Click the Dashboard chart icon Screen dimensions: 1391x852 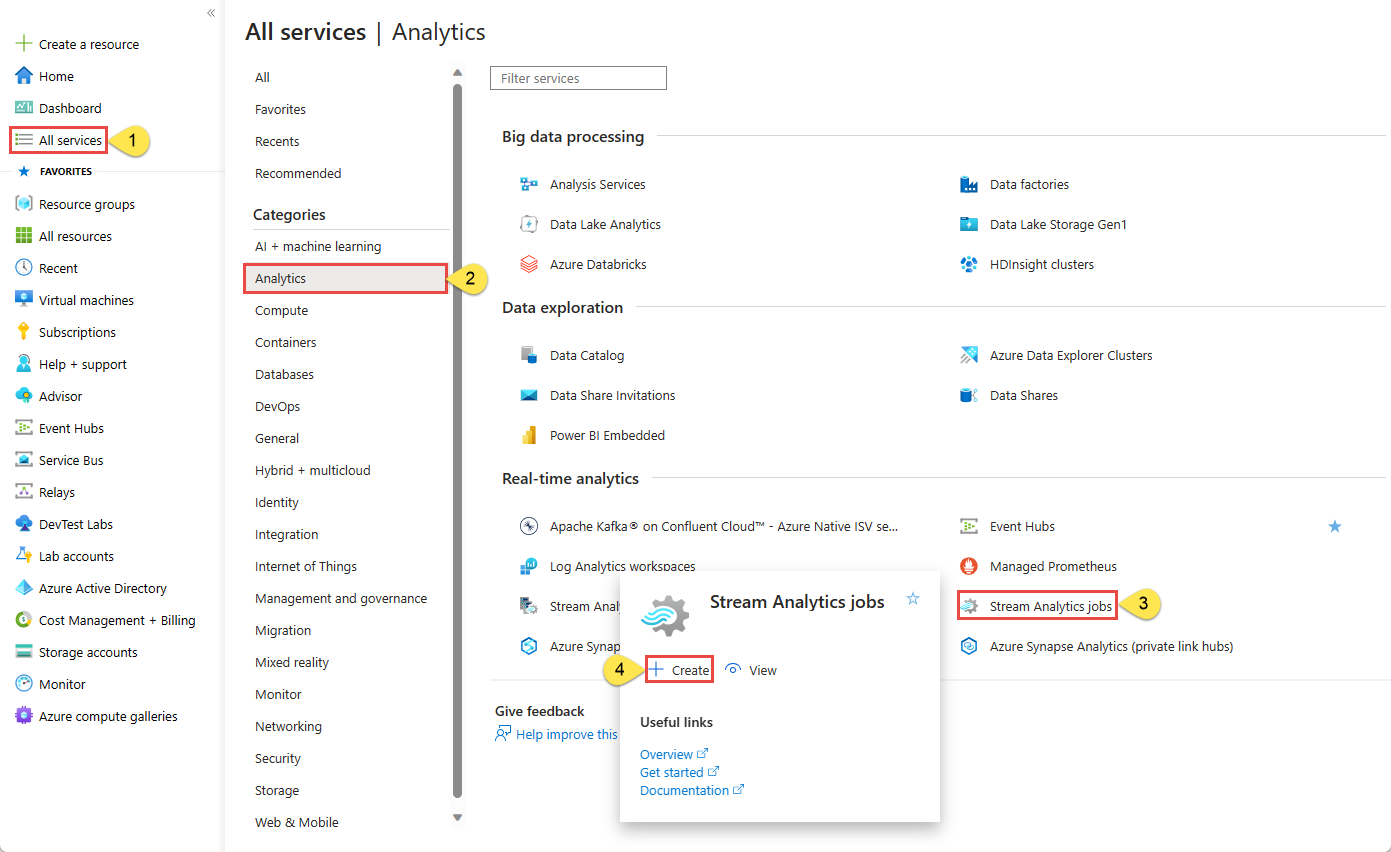coord(24,108)
